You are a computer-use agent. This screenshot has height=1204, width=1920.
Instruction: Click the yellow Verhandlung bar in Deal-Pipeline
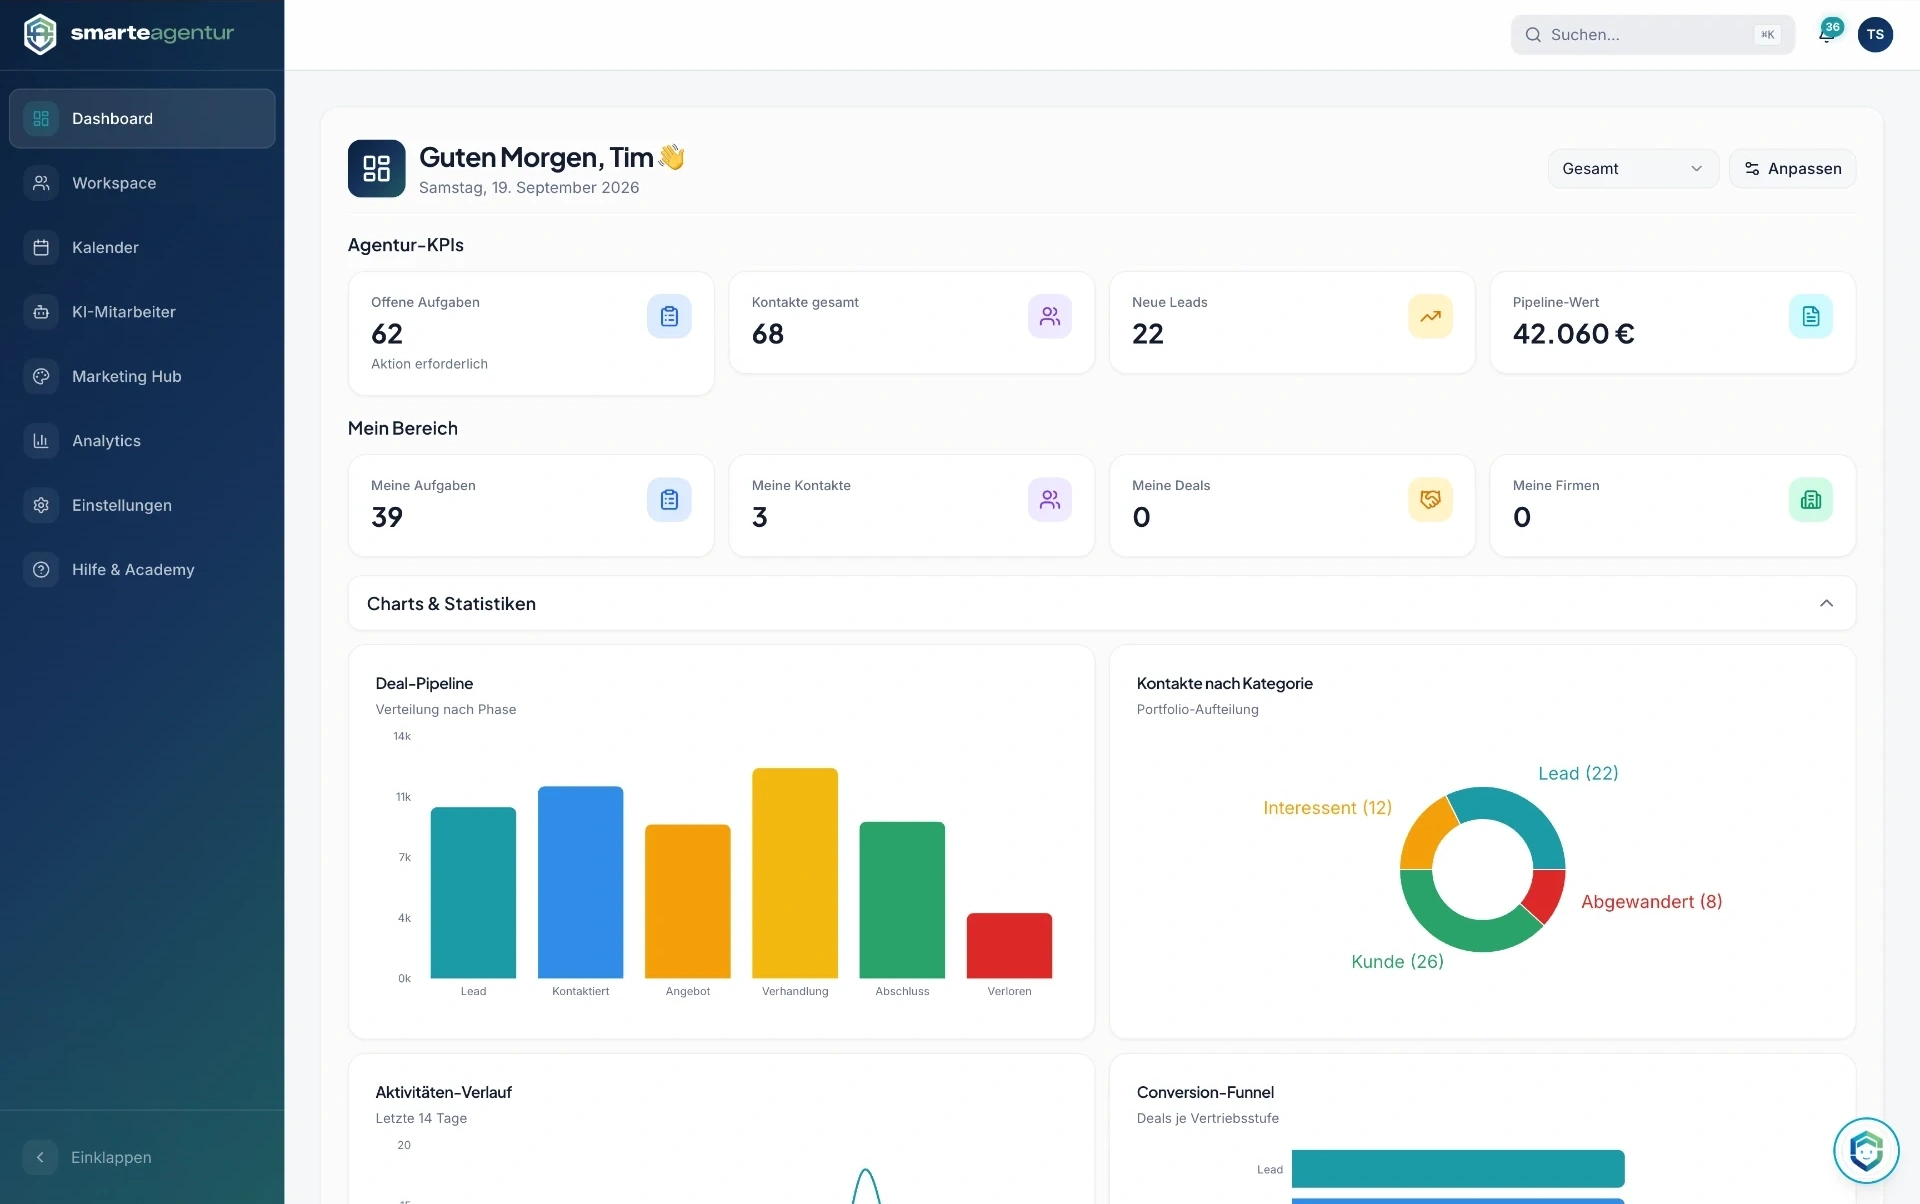[795, 873]
